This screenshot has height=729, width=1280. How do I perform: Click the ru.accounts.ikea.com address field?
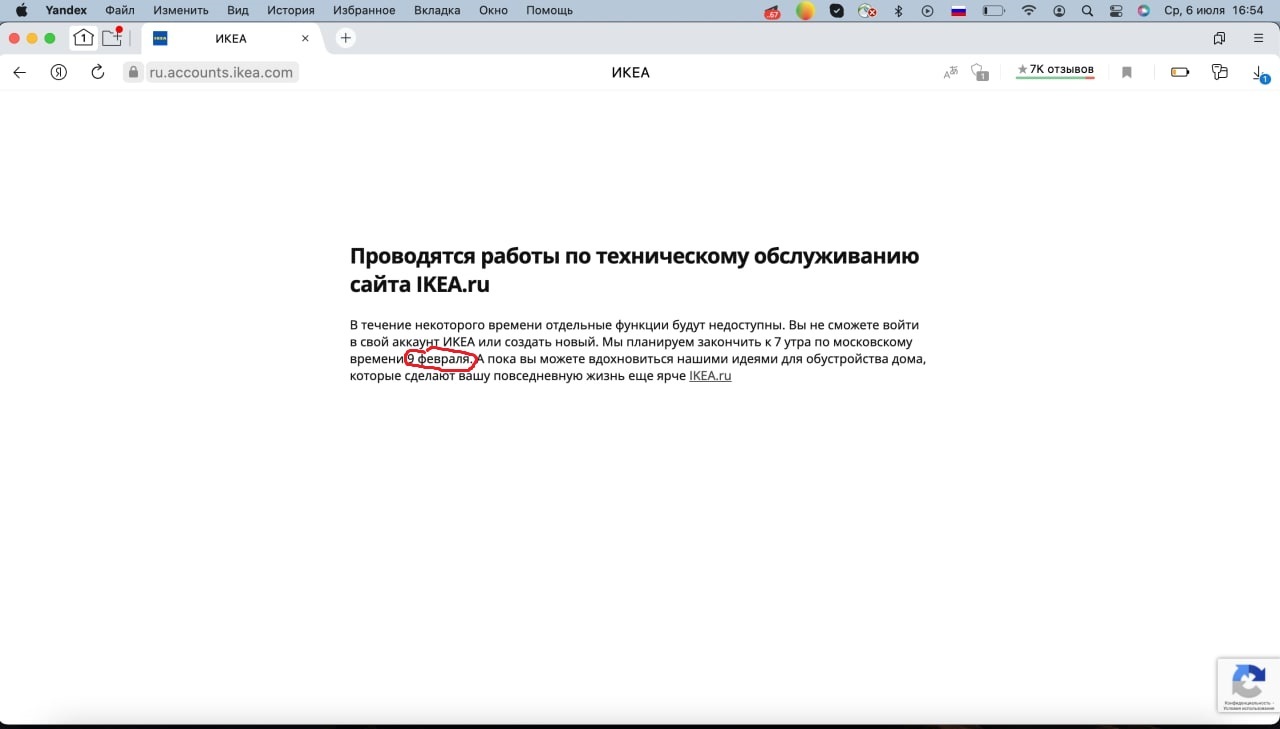coord(221,72)
